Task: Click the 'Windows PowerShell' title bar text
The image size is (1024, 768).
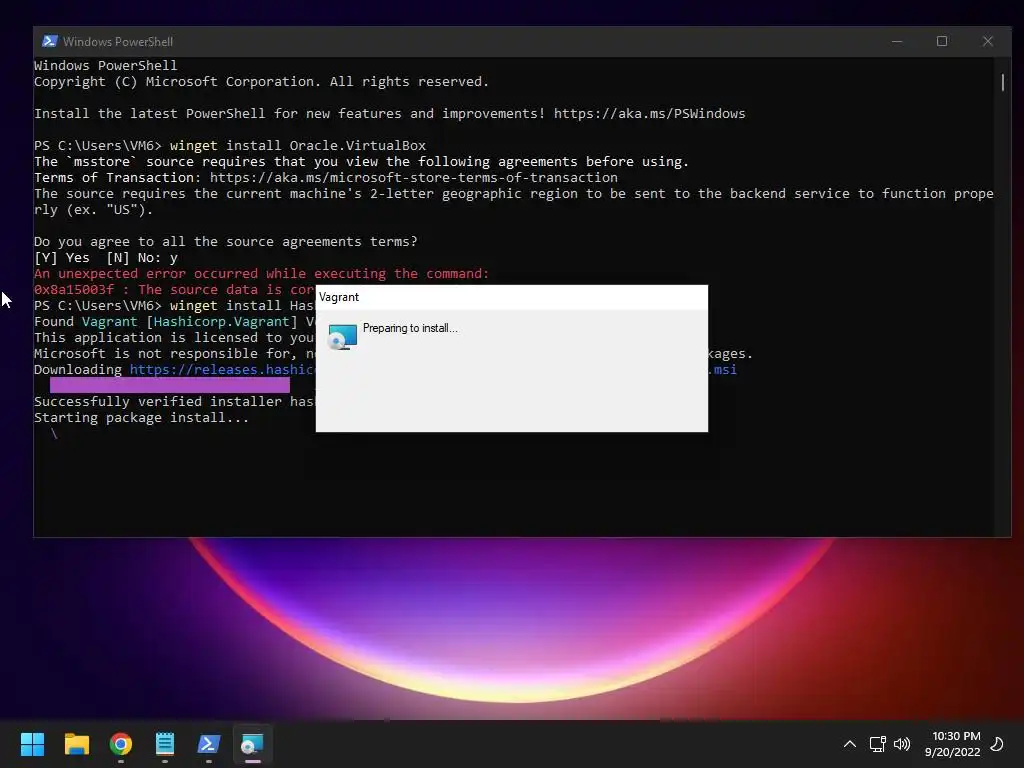Action: 118,42
